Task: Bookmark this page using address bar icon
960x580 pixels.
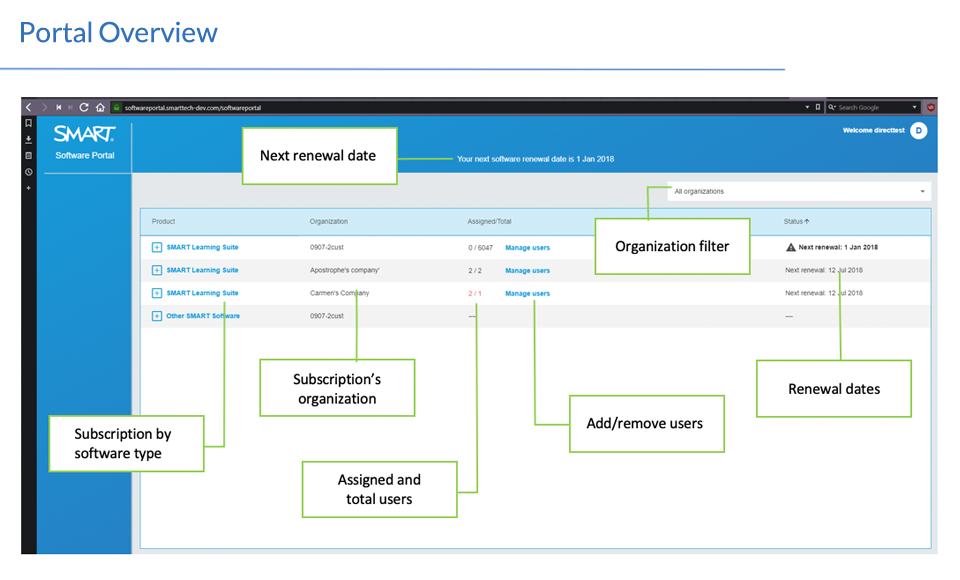Action: (817, 107)
